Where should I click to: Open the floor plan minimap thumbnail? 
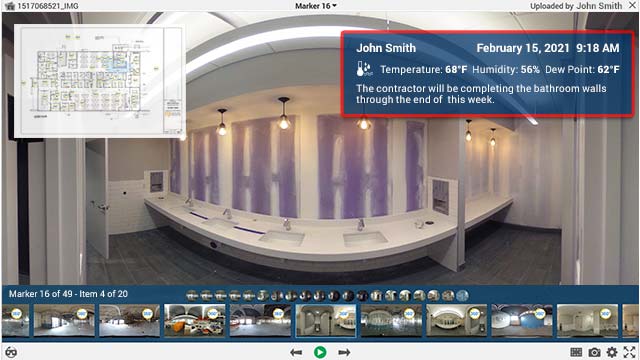(x=100, y=80)
